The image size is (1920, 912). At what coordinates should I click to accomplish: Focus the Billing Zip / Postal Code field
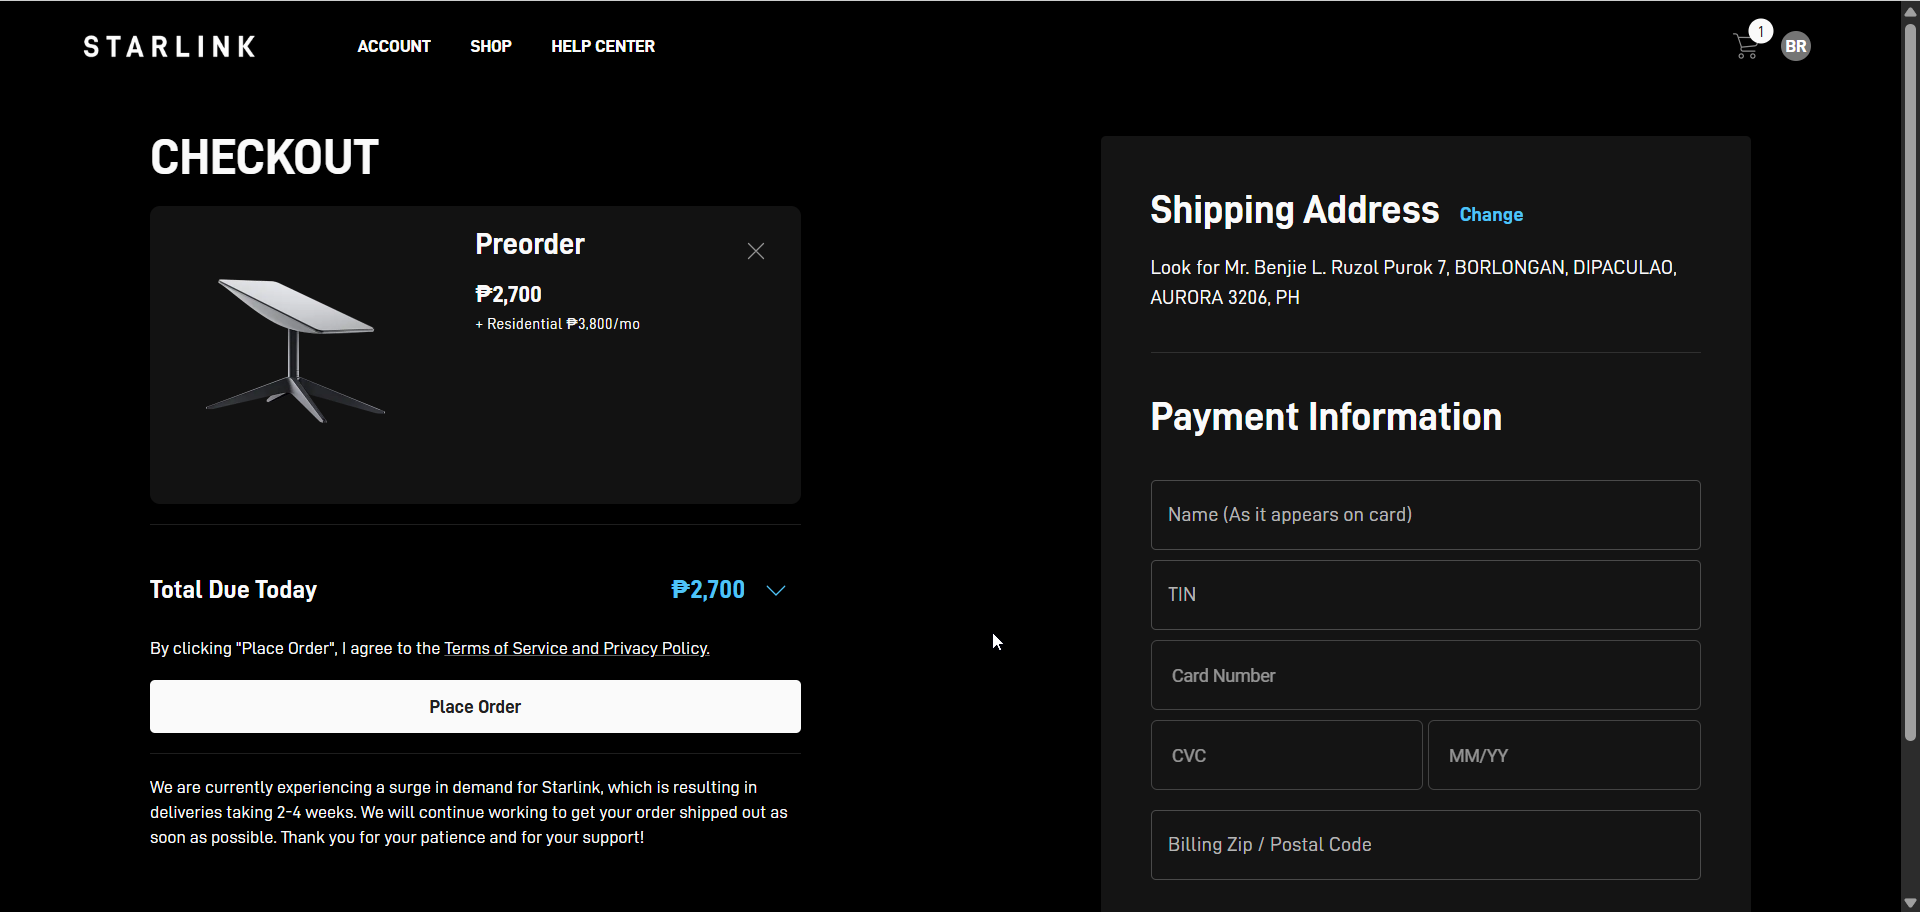[1425, 845]
